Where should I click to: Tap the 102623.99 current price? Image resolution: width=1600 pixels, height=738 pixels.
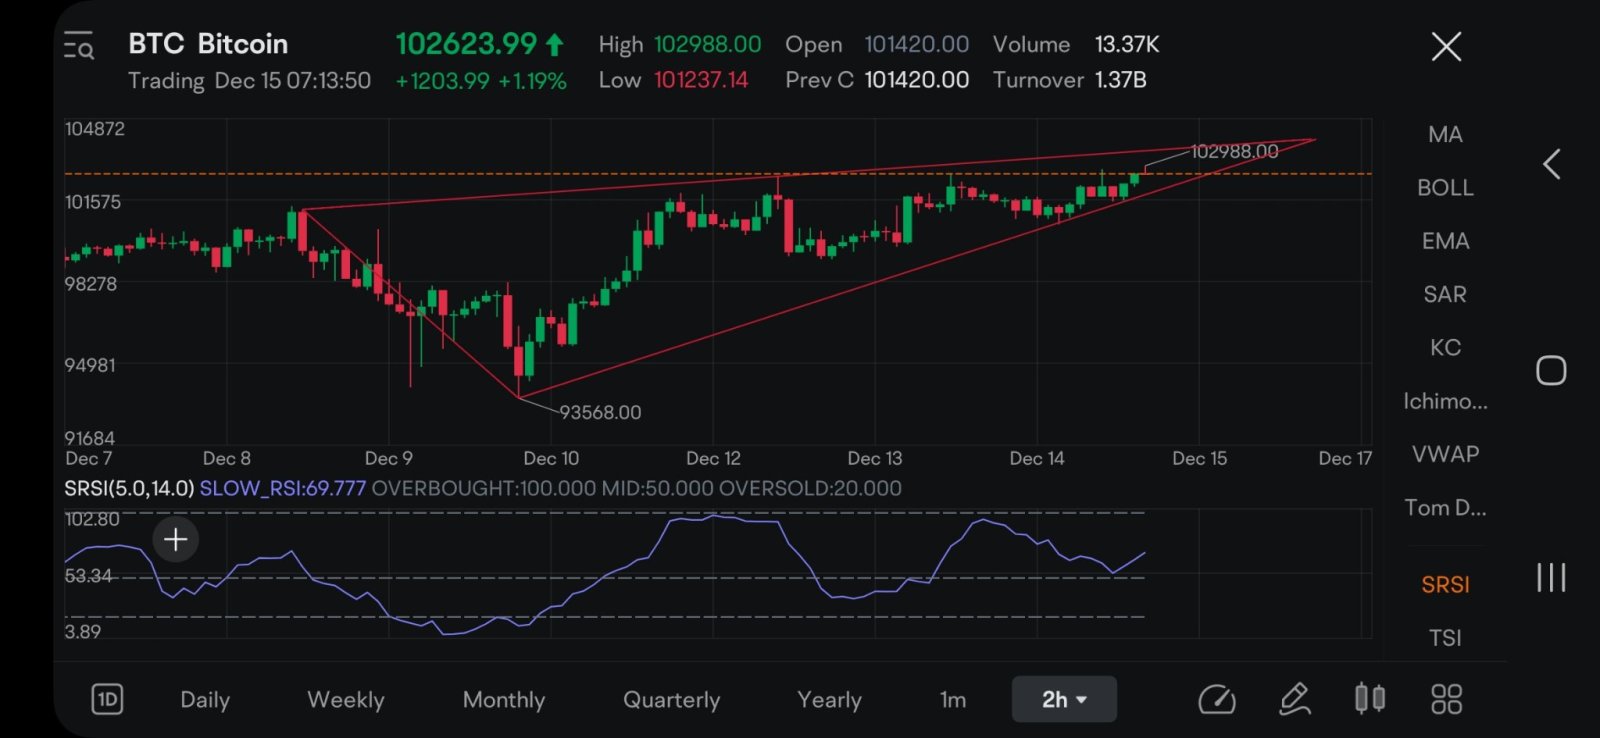coord(467,44)
